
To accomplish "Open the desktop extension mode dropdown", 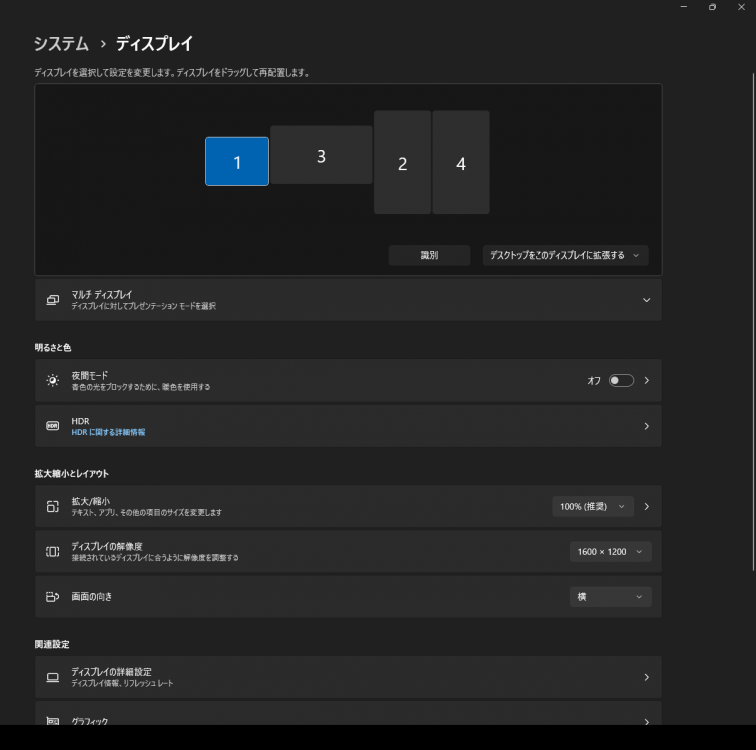I will pyautogui.click(x=565, y=256).
